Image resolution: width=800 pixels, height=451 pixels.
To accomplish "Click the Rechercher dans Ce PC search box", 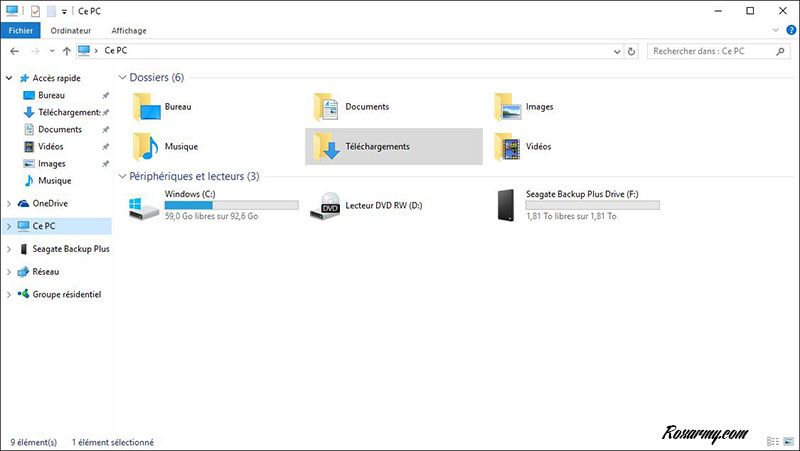I will click(x=710, y=50).
